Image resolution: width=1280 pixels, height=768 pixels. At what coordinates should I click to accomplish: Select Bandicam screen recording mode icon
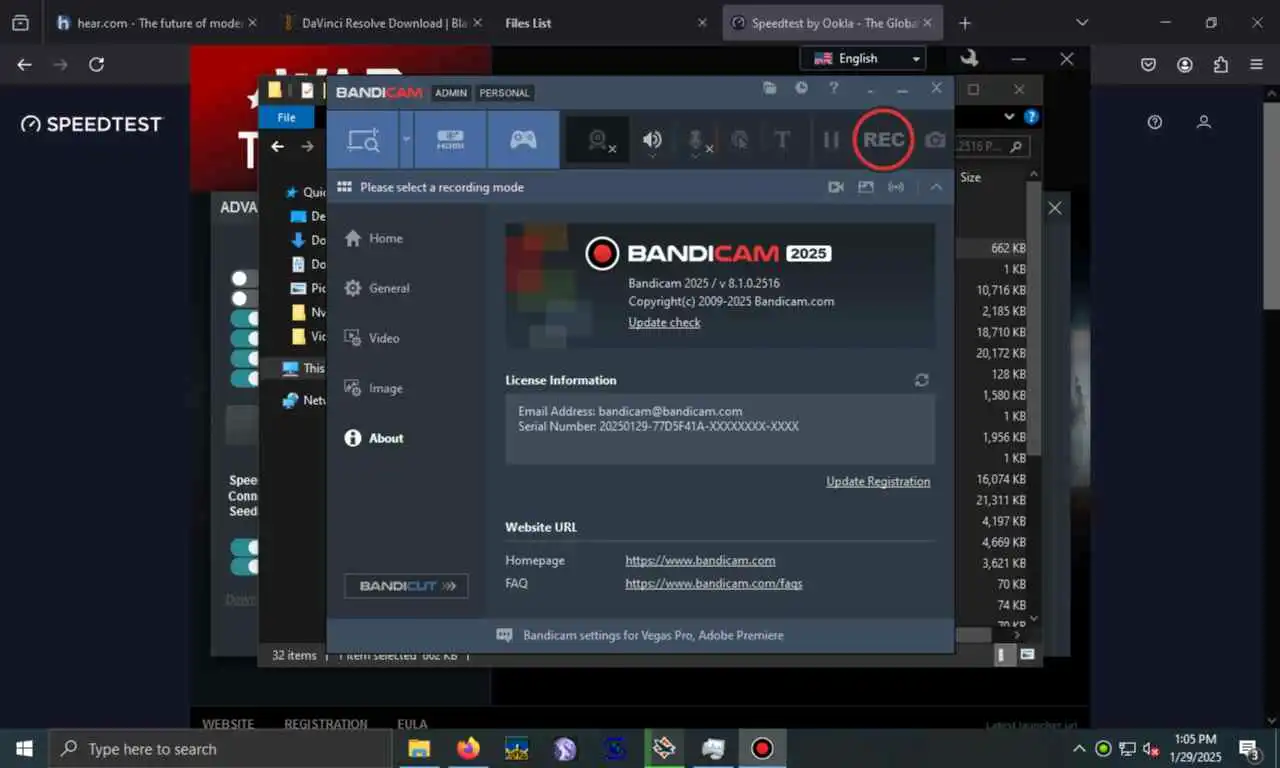[x=362, y=140]
